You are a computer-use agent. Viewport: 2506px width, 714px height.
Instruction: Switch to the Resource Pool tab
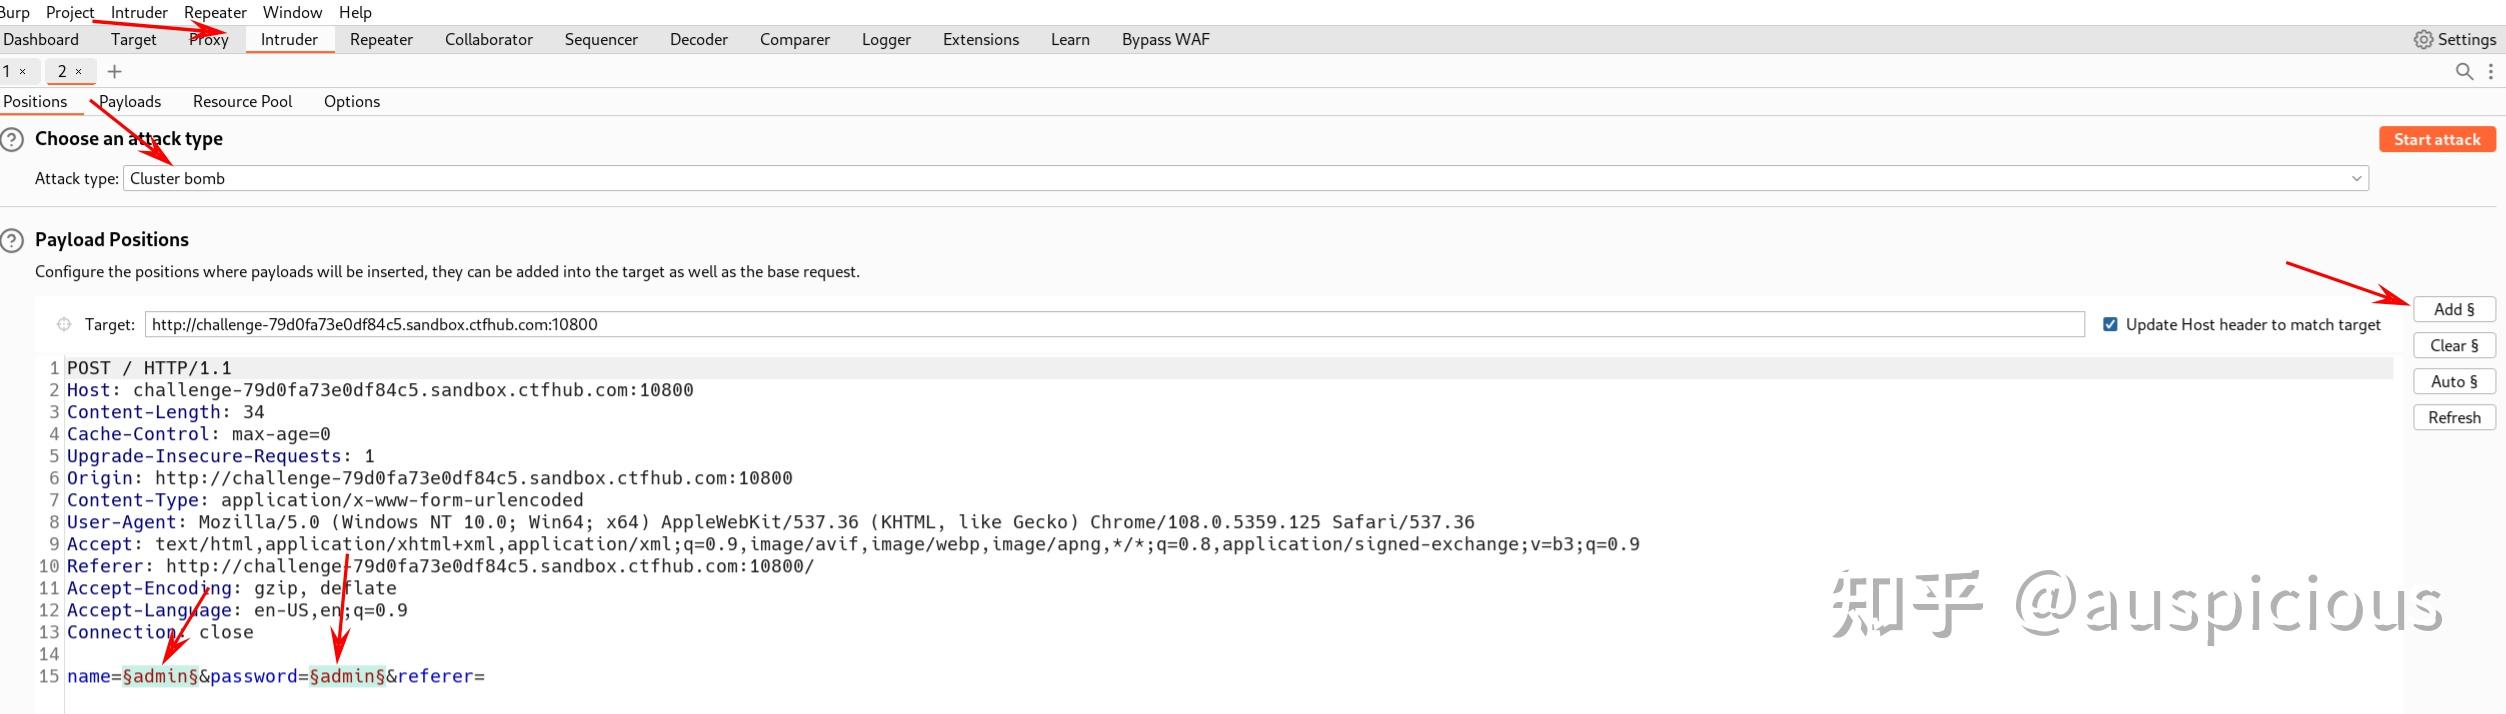(242, 102)
